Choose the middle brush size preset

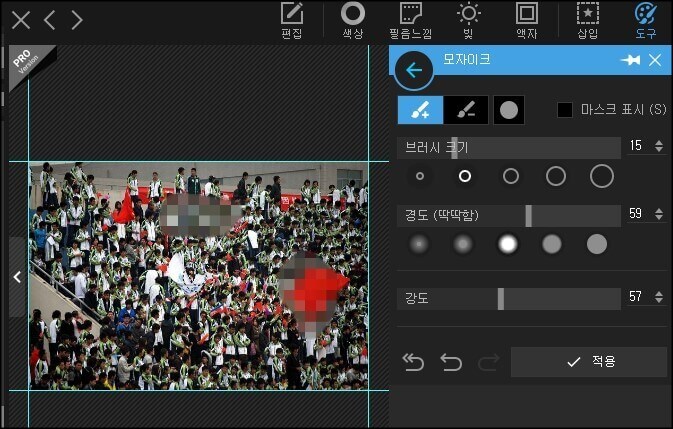tap(511, 176)
